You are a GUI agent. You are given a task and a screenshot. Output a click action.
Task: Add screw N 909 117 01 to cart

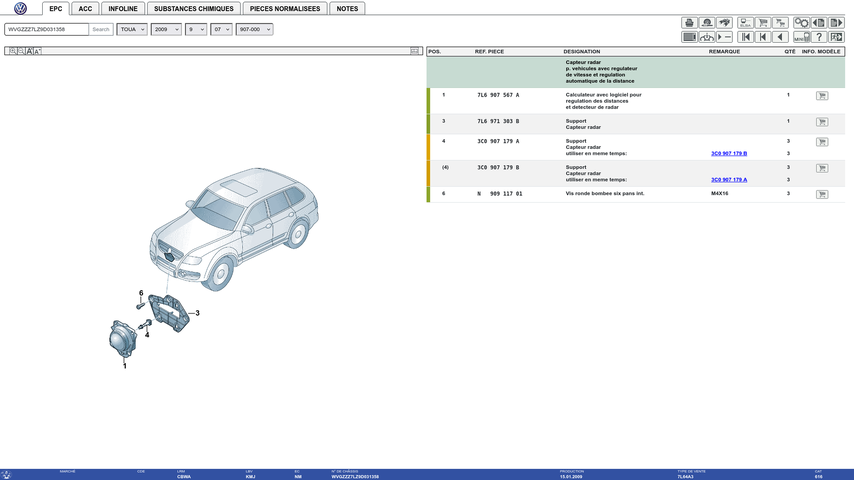tap(822, 194)
